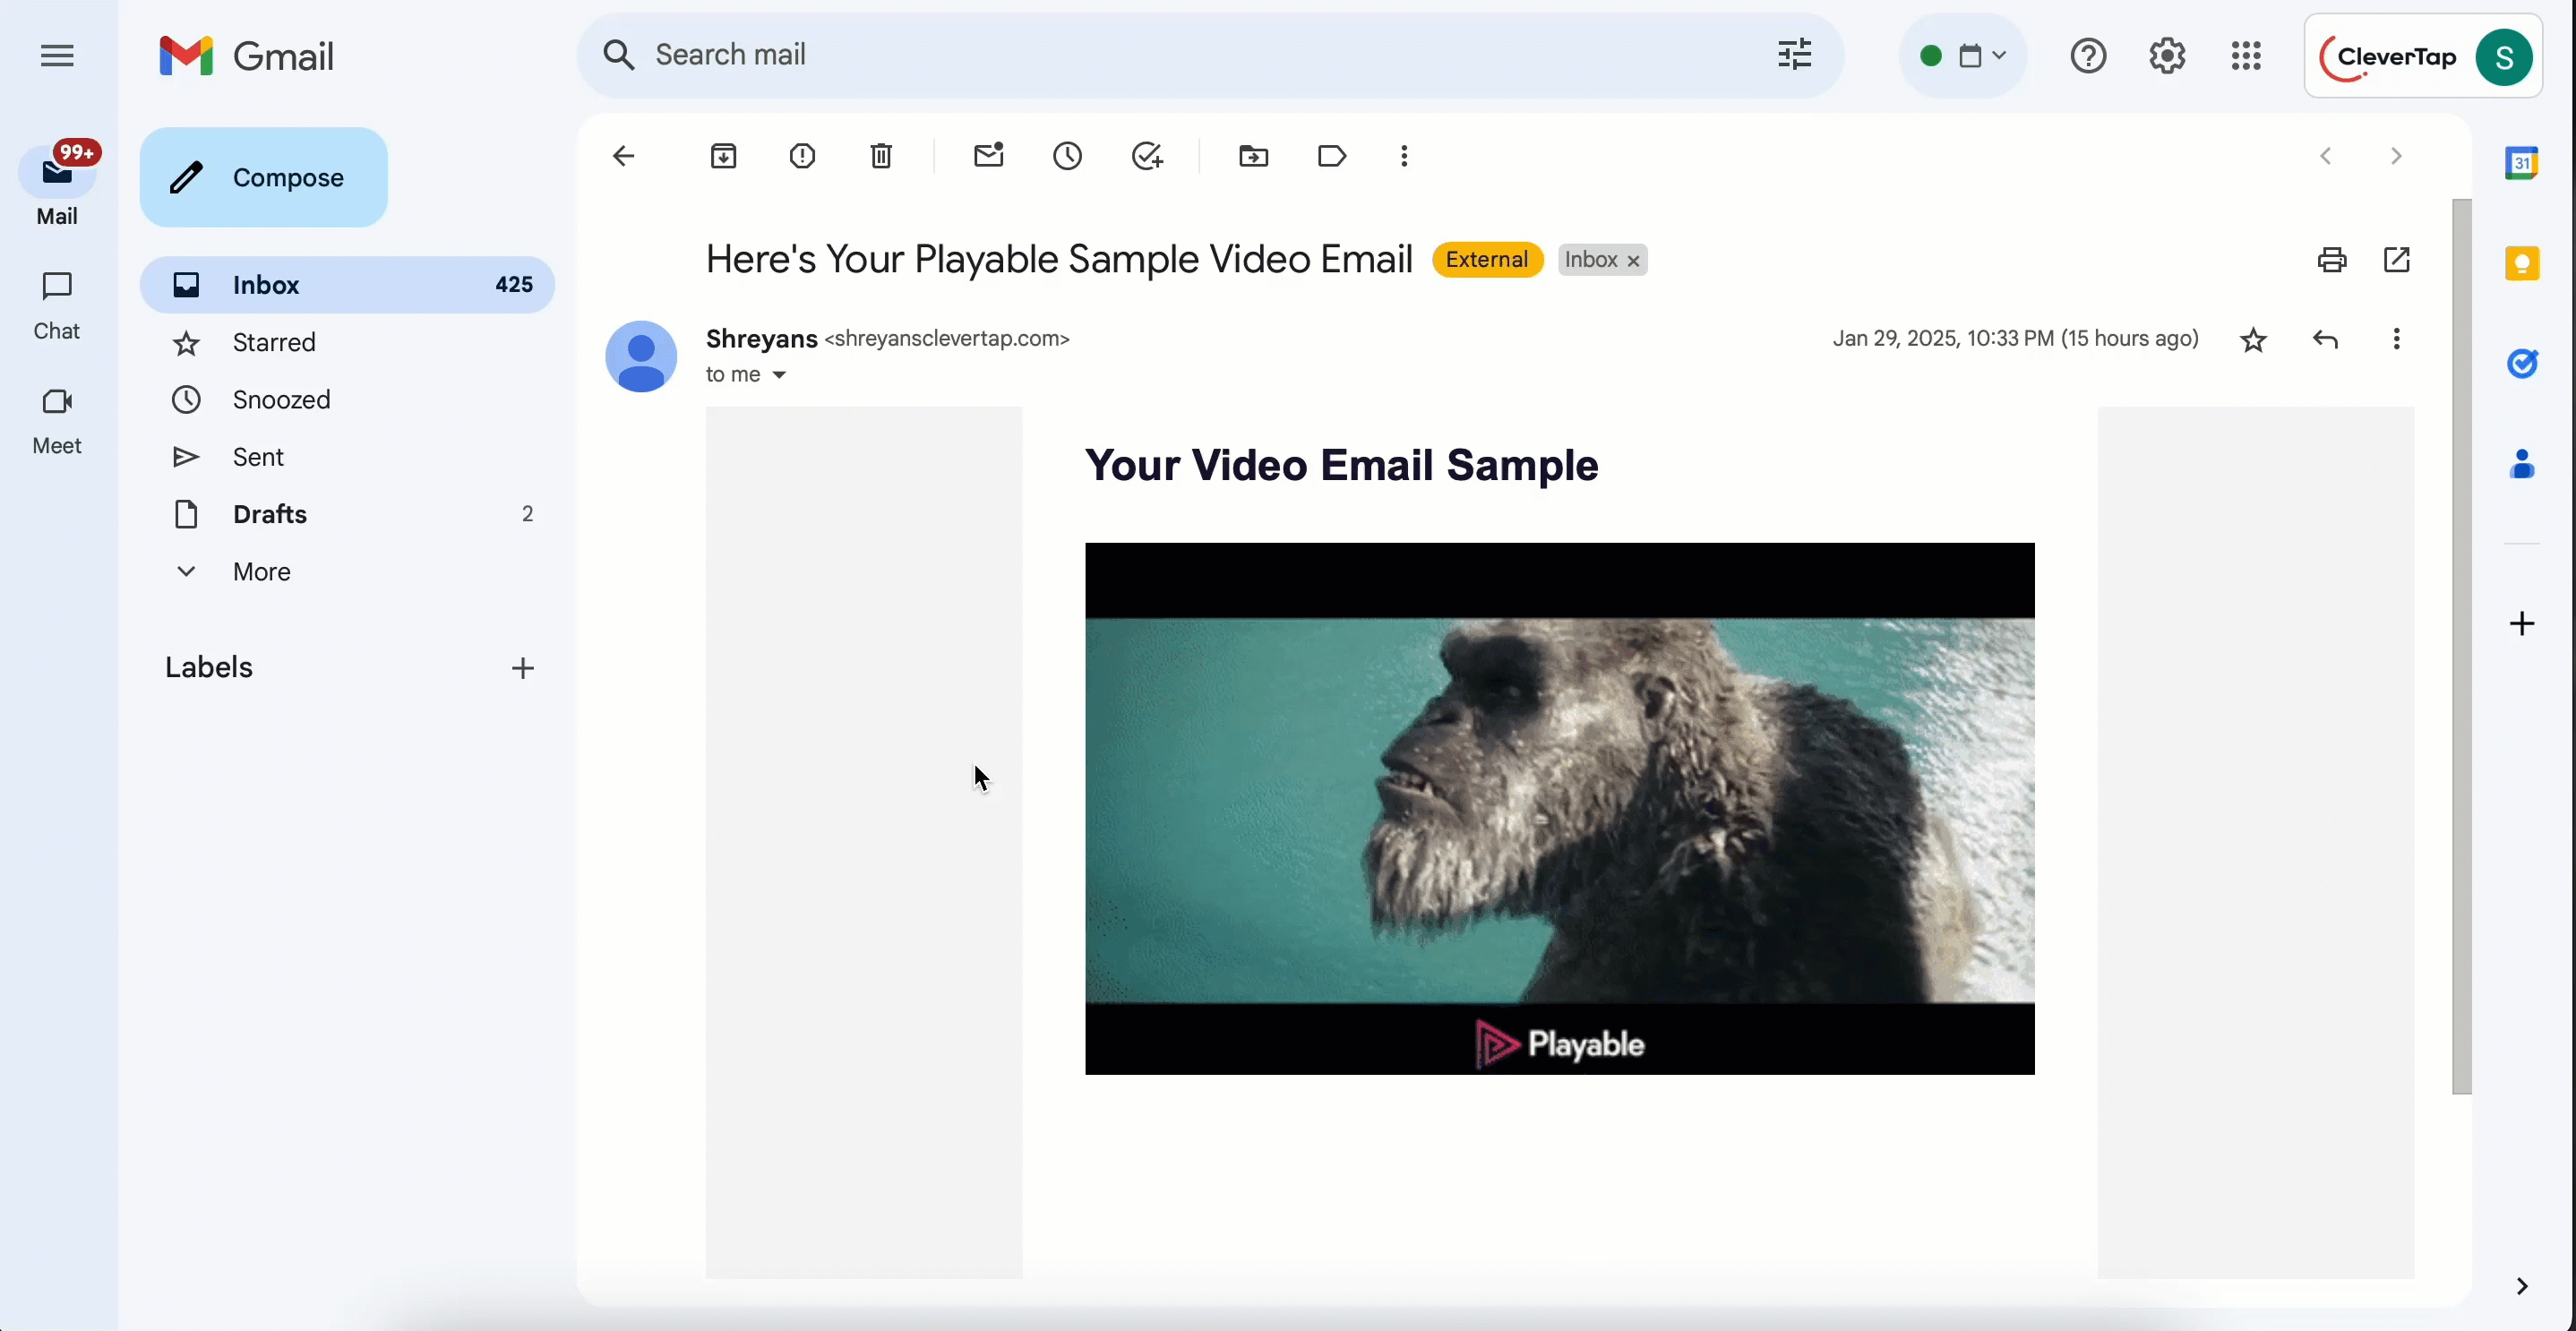
Task: Switch to the Meet section
Action: pos(57,421)
